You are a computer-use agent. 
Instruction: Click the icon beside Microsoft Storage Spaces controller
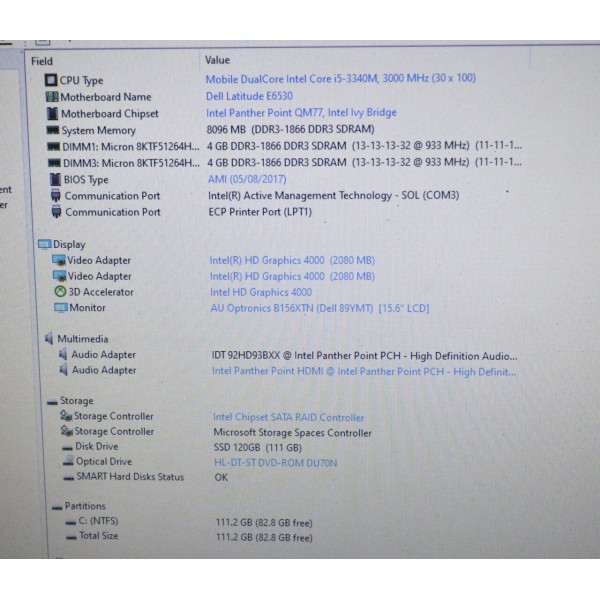point(67,431)
